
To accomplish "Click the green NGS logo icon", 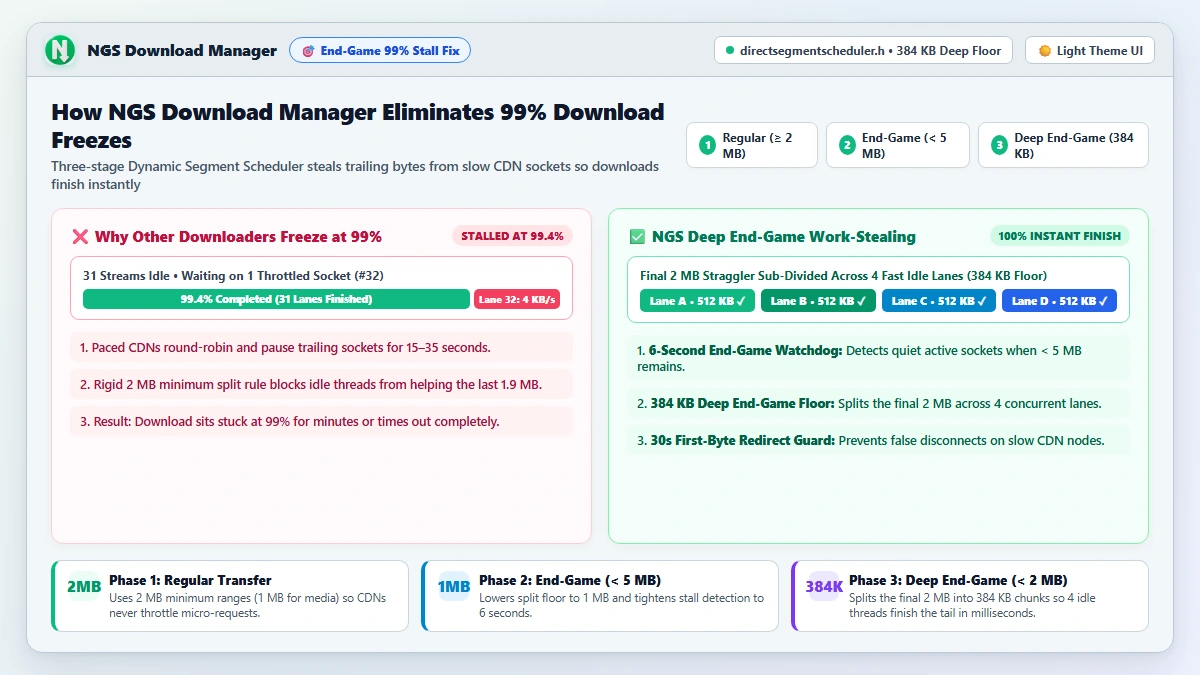I will pyautogui.click(x=61, y=50).
